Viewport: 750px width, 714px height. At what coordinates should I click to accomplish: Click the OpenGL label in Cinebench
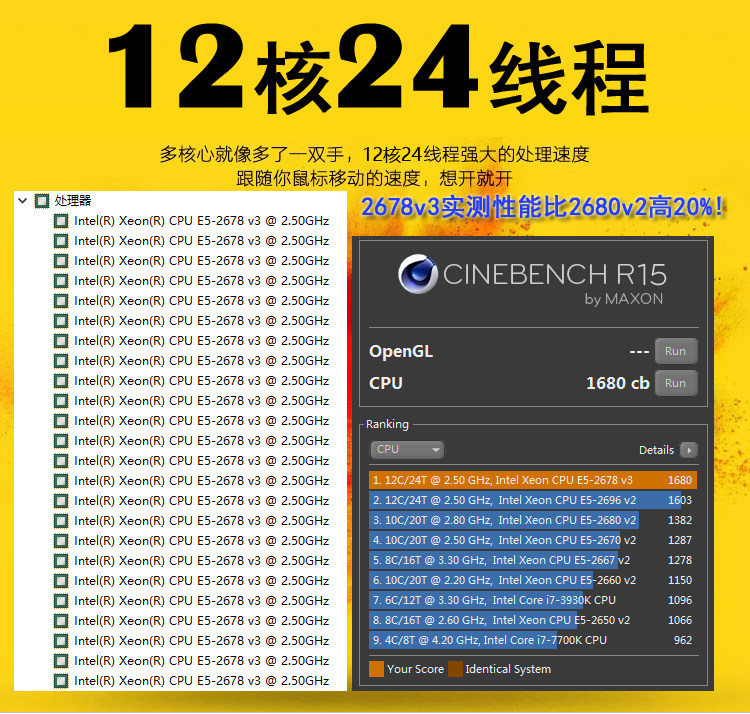pyautogui.click(x=401, y=352)
